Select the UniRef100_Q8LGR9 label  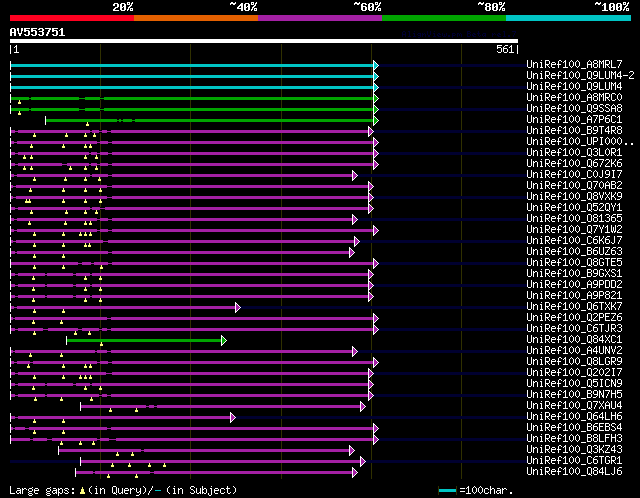574,362
